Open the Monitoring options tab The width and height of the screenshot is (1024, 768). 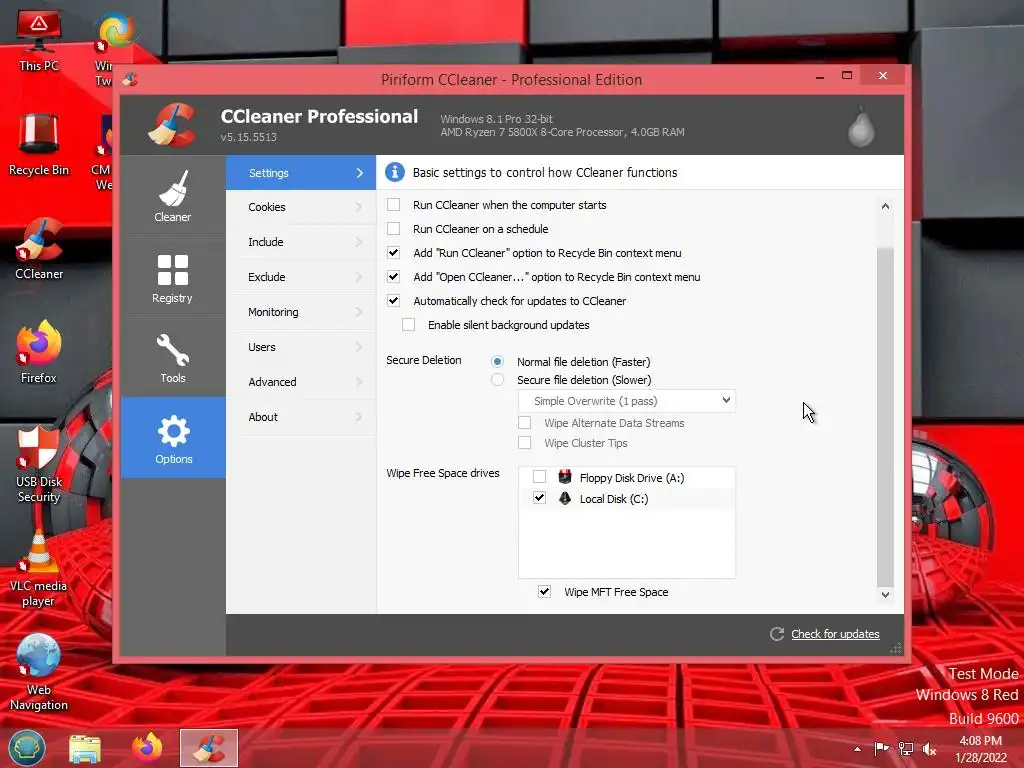301,312
